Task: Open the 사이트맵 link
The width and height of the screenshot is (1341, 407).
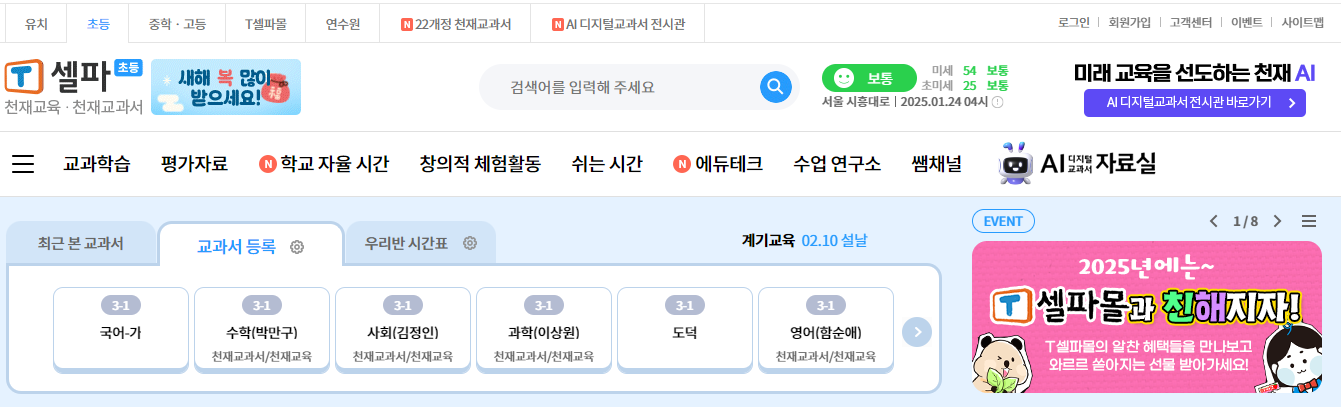Action: (x=1303, y=22)
